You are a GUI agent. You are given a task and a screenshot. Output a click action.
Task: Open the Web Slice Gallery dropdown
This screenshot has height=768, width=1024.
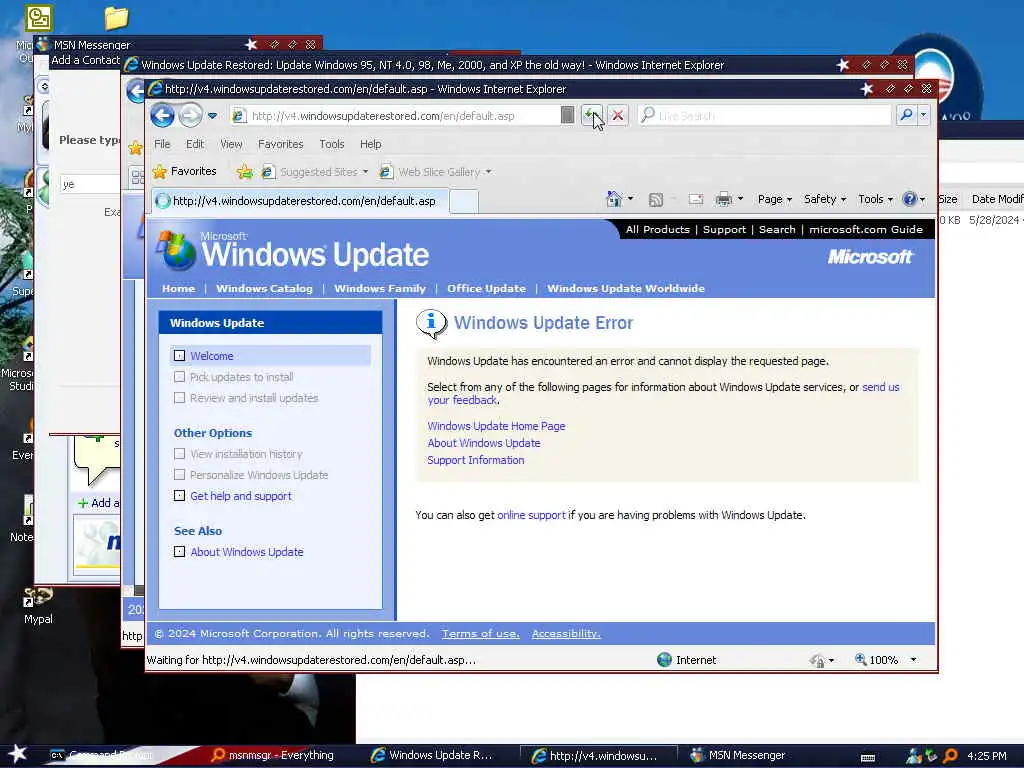(436, 172)
